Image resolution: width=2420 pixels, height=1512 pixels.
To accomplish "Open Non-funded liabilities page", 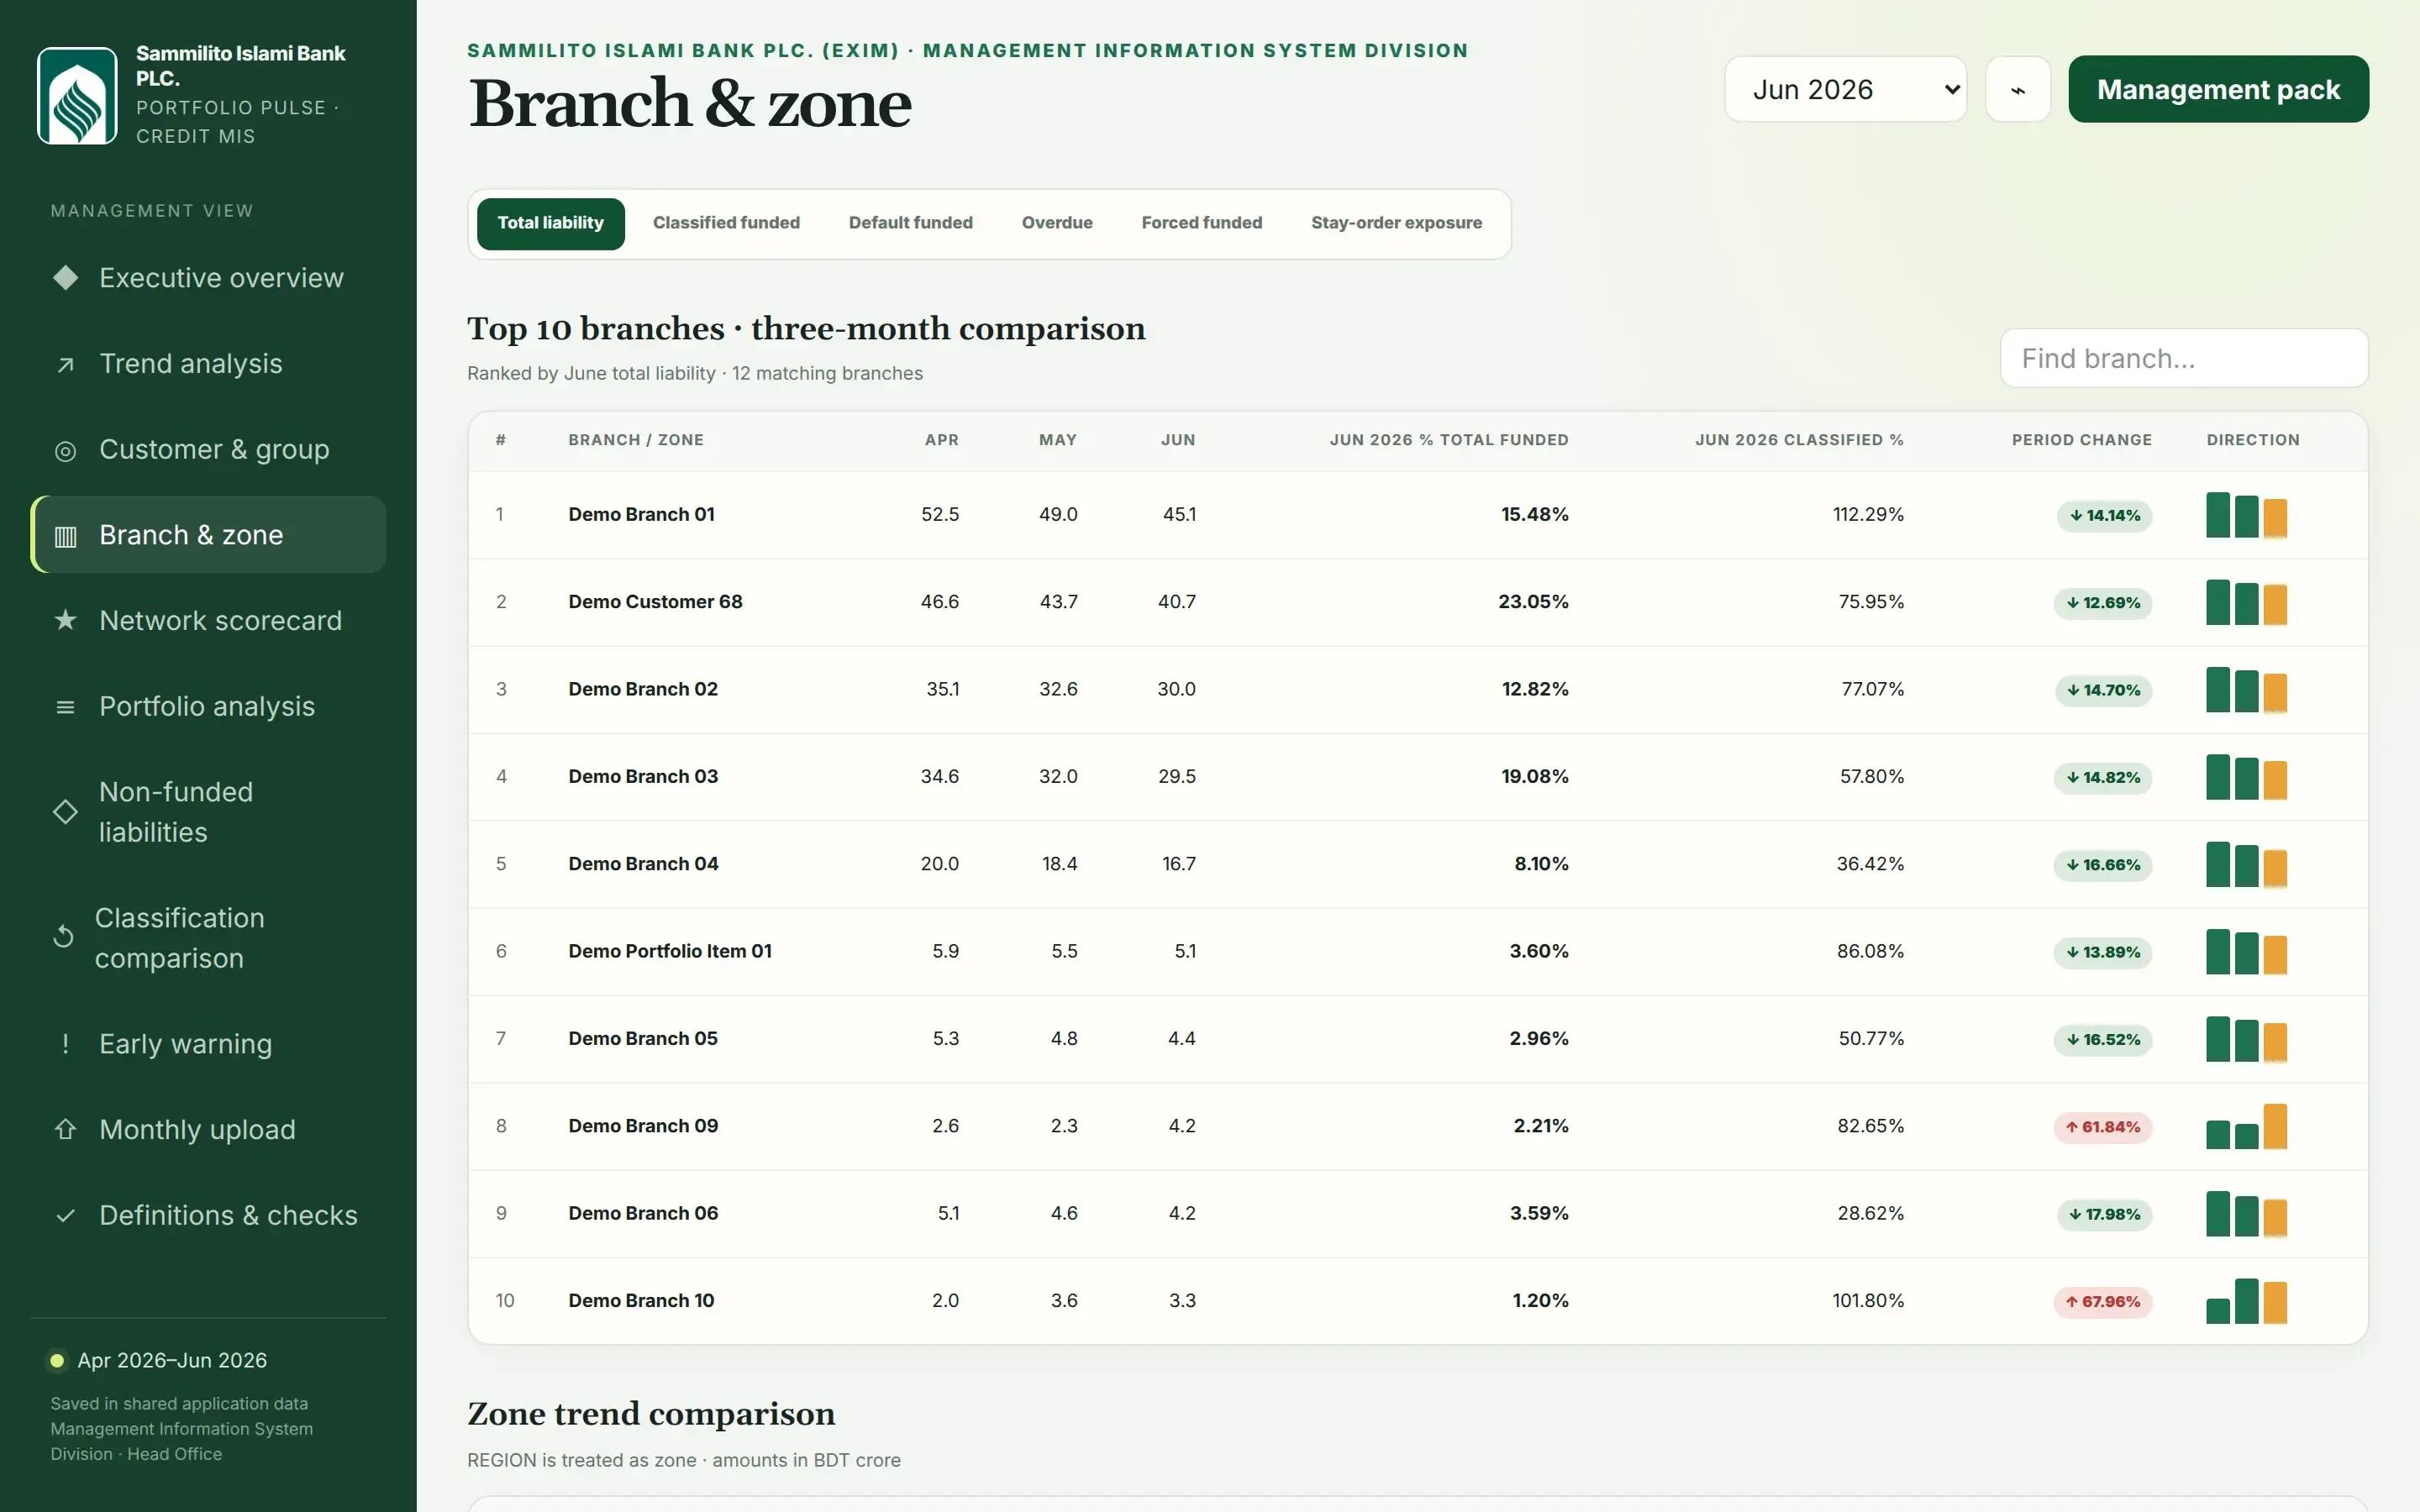I will (x=209, y=812).
